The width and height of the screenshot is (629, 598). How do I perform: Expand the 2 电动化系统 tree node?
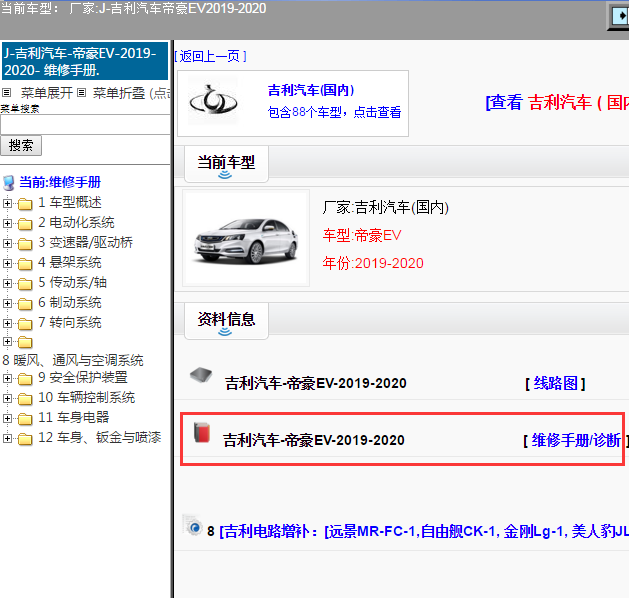coord(7,223)
